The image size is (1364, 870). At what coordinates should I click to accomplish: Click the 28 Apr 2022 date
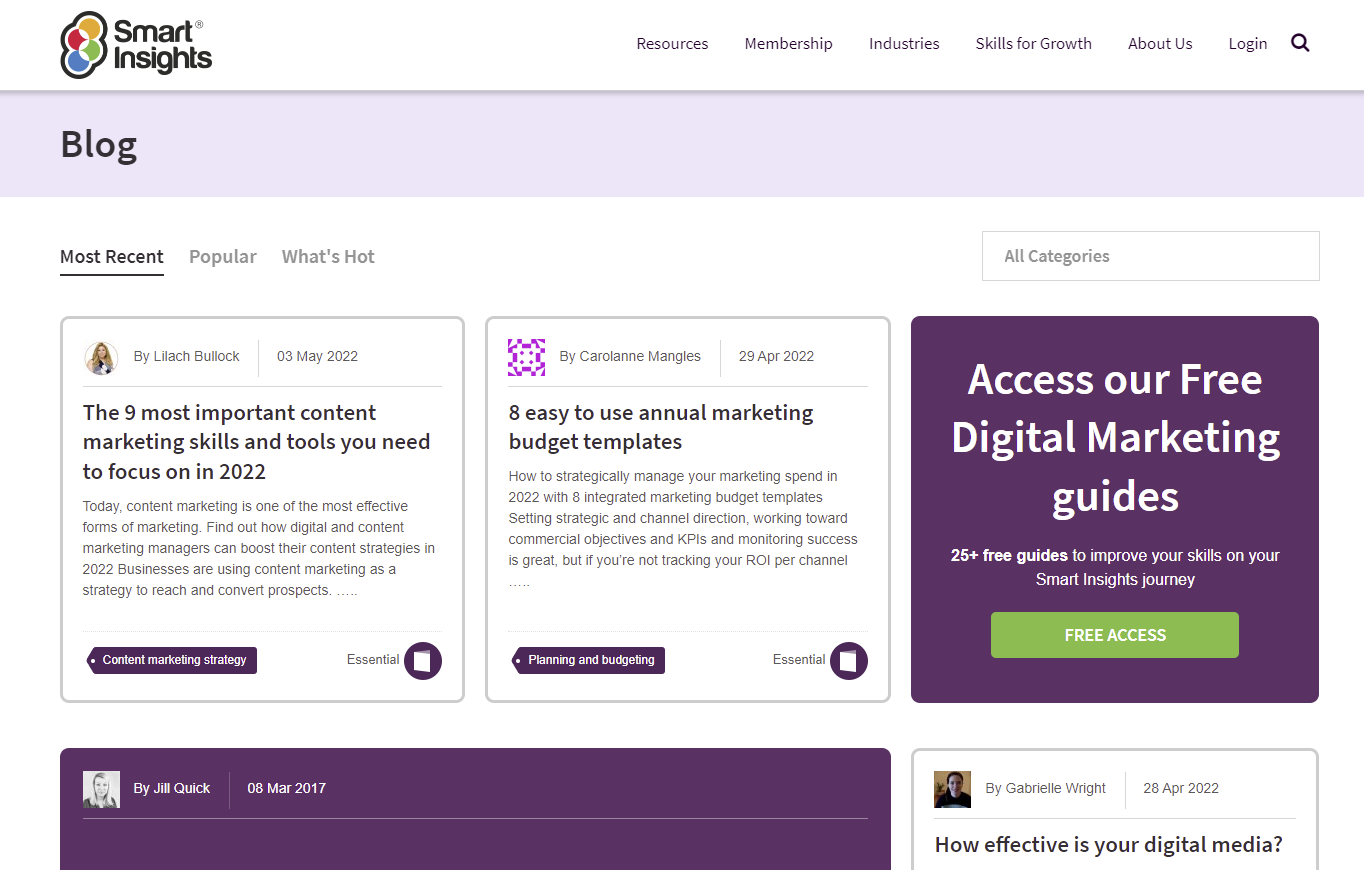[1181, 789]
